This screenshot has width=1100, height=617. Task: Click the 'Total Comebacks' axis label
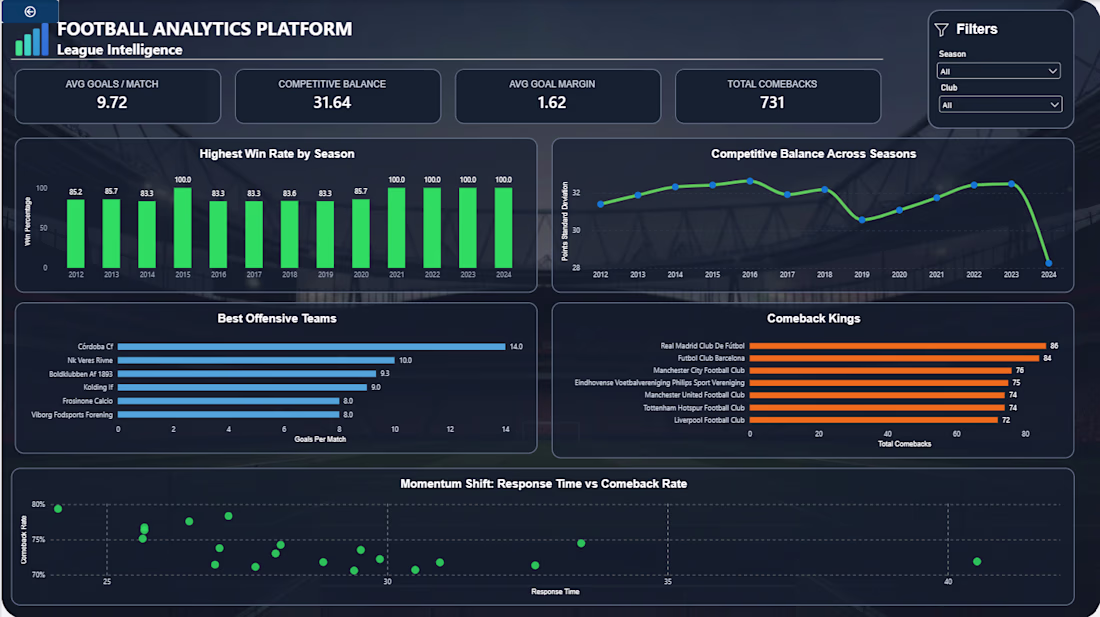click(x=904, y=444)
